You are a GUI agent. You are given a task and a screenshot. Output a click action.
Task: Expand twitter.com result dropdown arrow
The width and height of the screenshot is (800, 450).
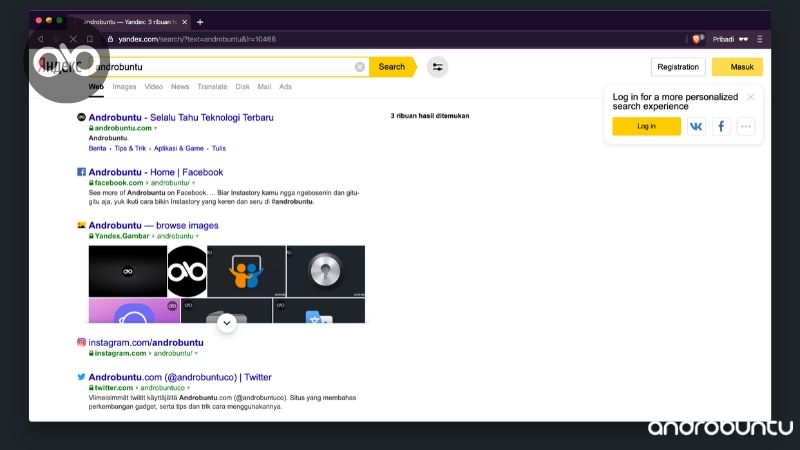click(189, 388)
